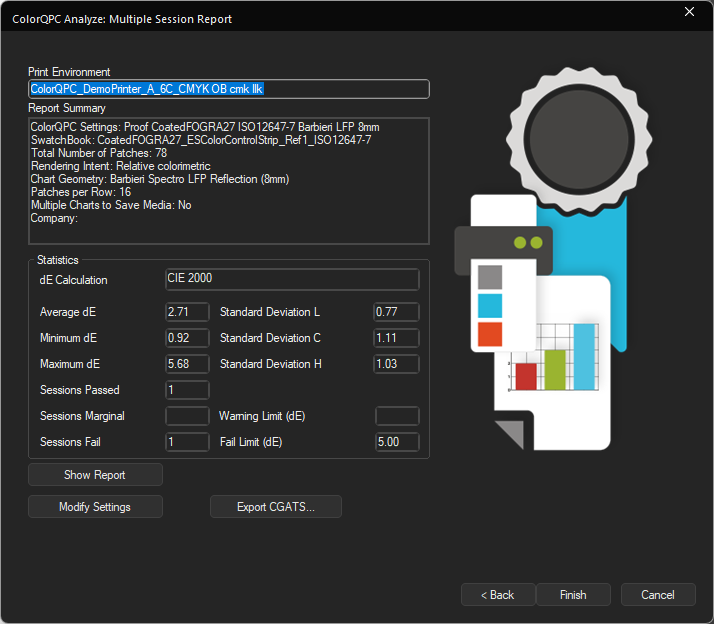
Task: Go back with the < Back button
Action: coord(498,594)
